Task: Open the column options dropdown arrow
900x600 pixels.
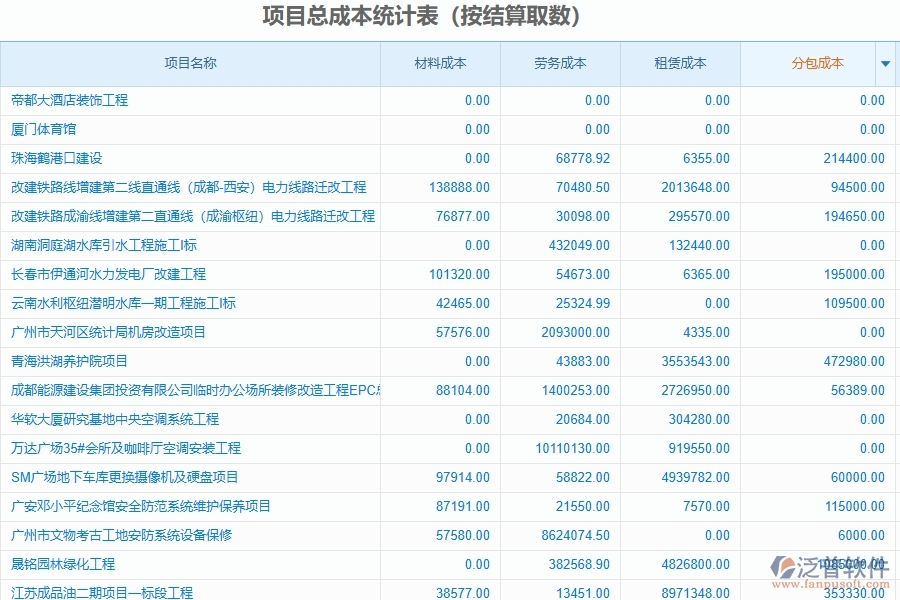Action: 885,63
